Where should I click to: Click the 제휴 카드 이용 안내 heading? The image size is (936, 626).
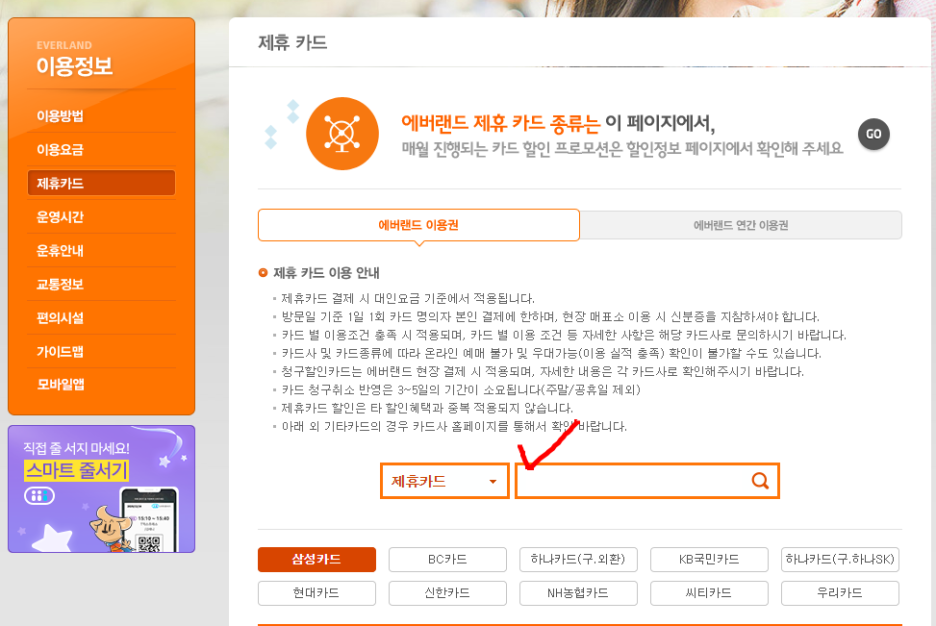[327, 273]
